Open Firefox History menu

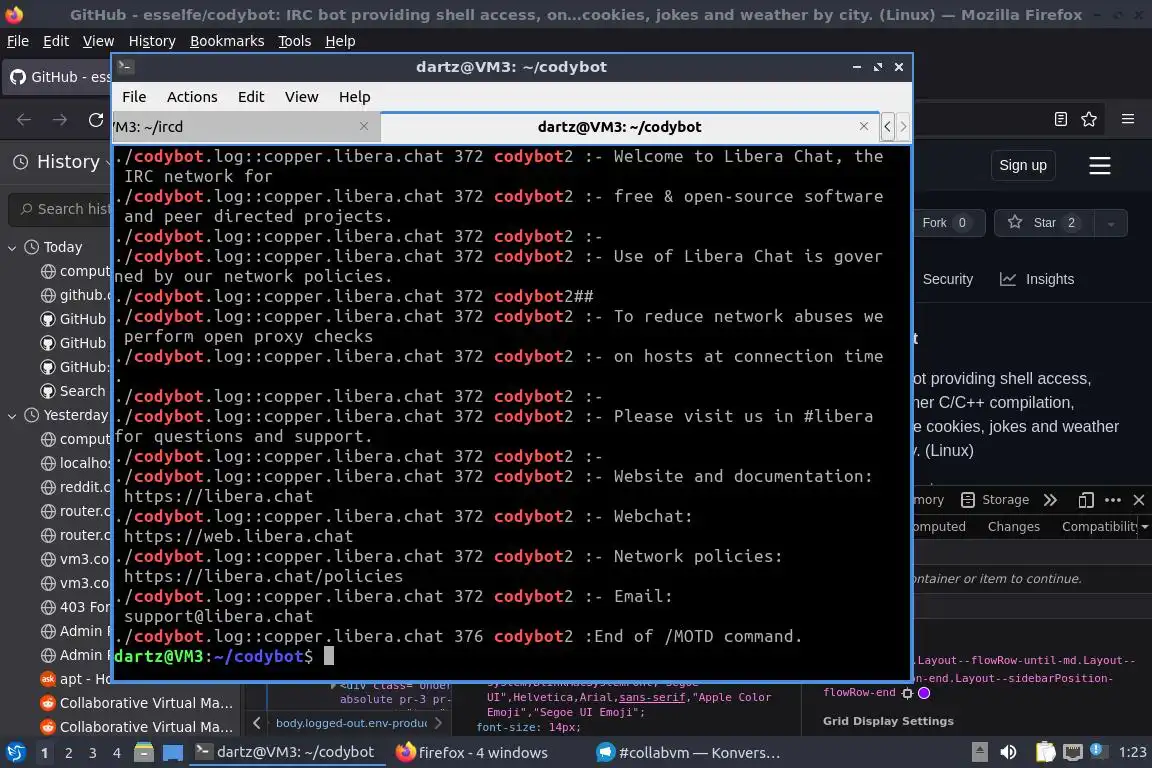click(152, 41)
